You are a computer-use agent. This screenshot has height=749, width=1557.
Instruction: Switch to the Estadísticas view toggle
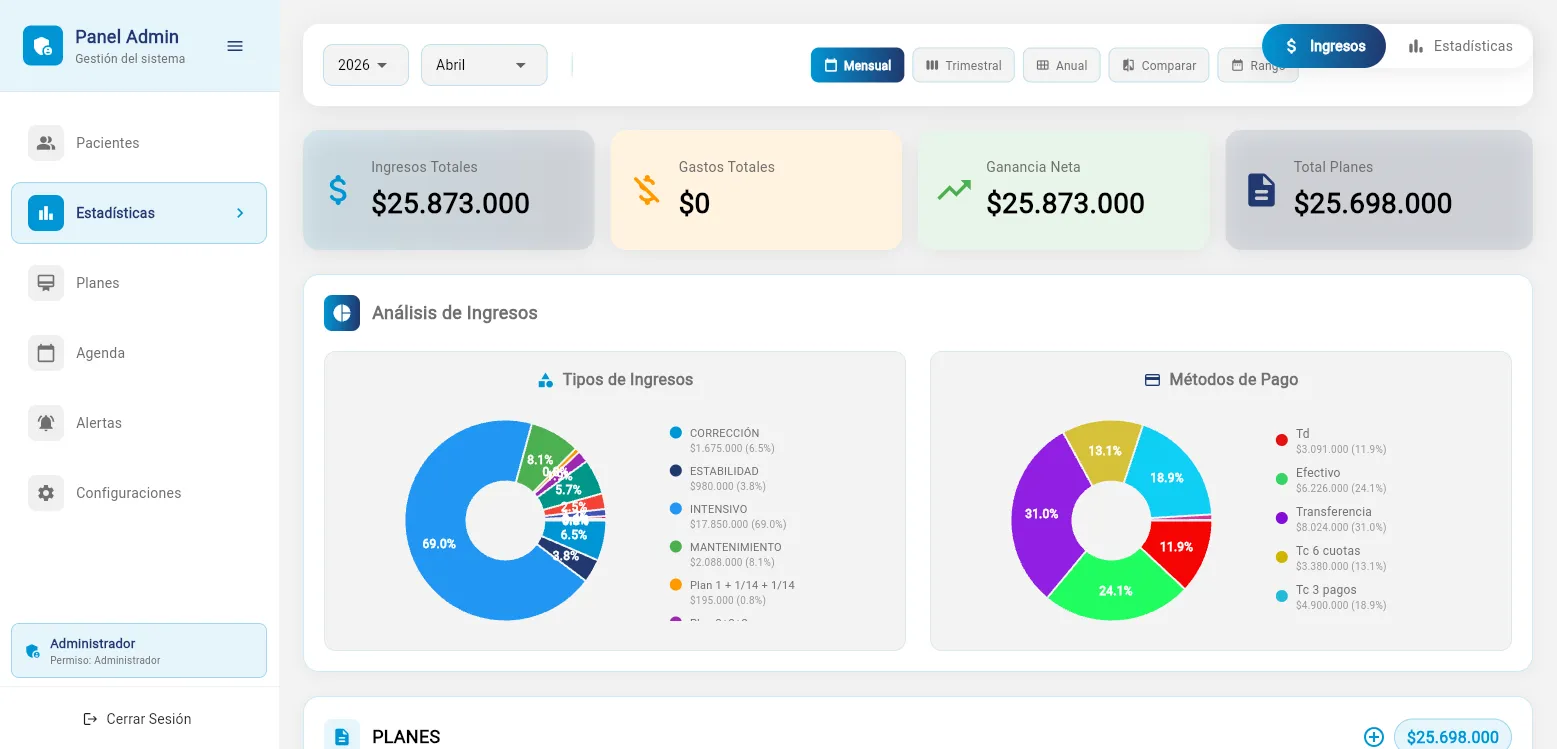1460,46
